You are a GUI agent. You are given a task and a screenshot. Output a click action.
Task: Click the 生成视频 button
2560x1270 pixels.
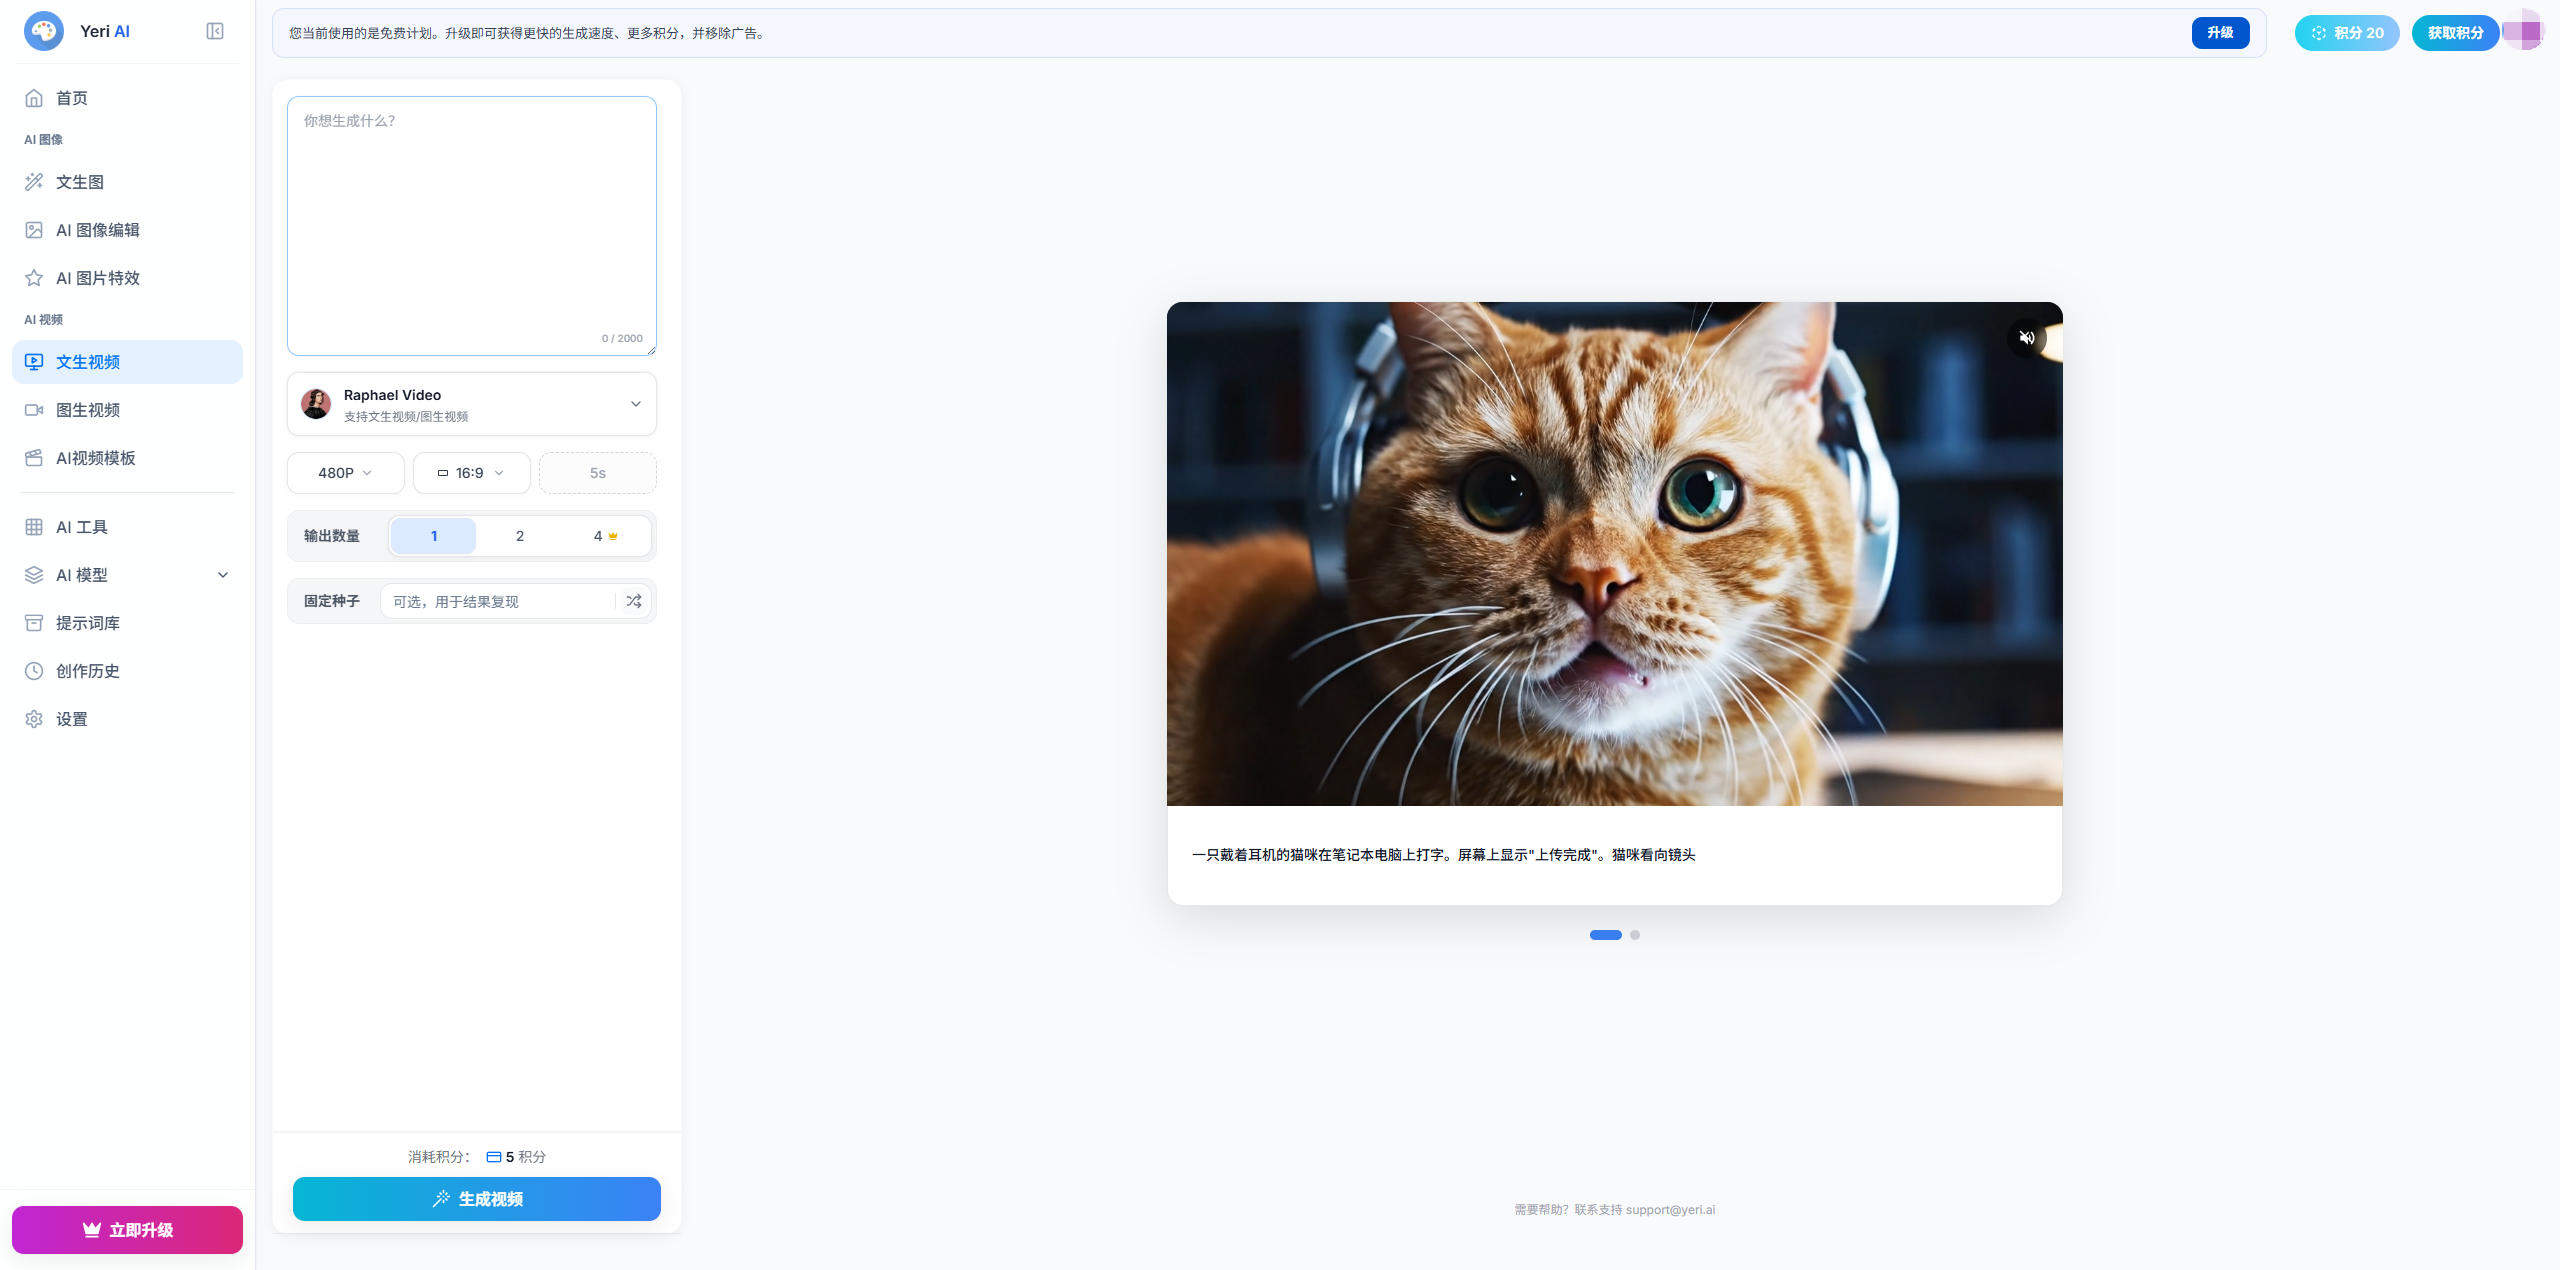click(x=477, y=1199)
